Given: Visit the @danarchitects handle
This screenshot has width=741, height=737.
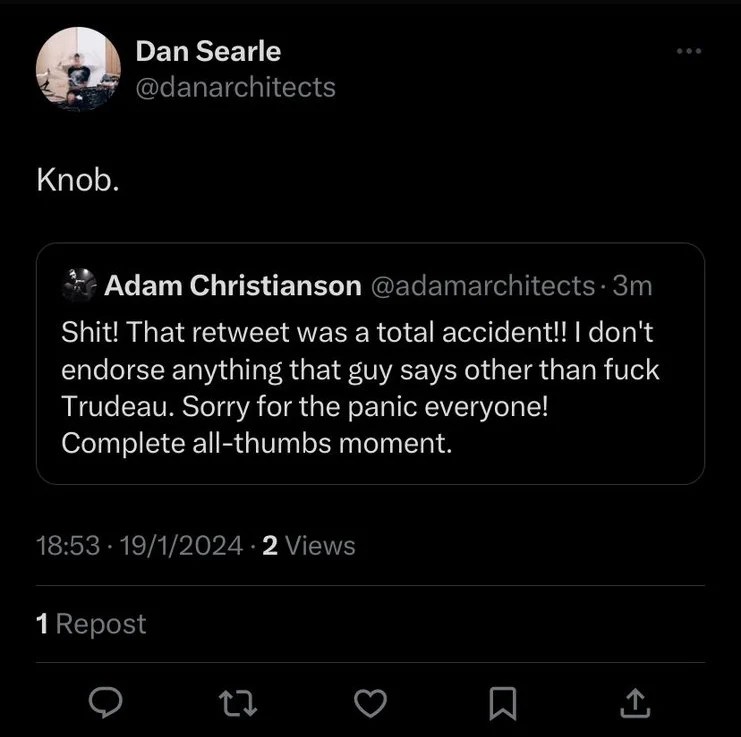Looking at the screenshot, I should pos(235,87).
